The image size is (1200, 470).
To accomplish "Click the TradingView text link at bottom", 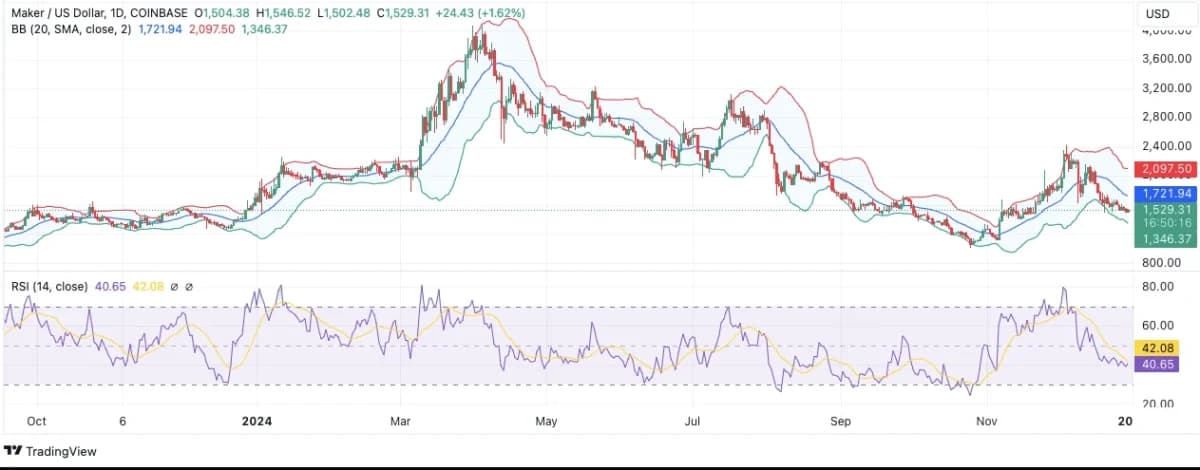I will click(x=62, y=452).
